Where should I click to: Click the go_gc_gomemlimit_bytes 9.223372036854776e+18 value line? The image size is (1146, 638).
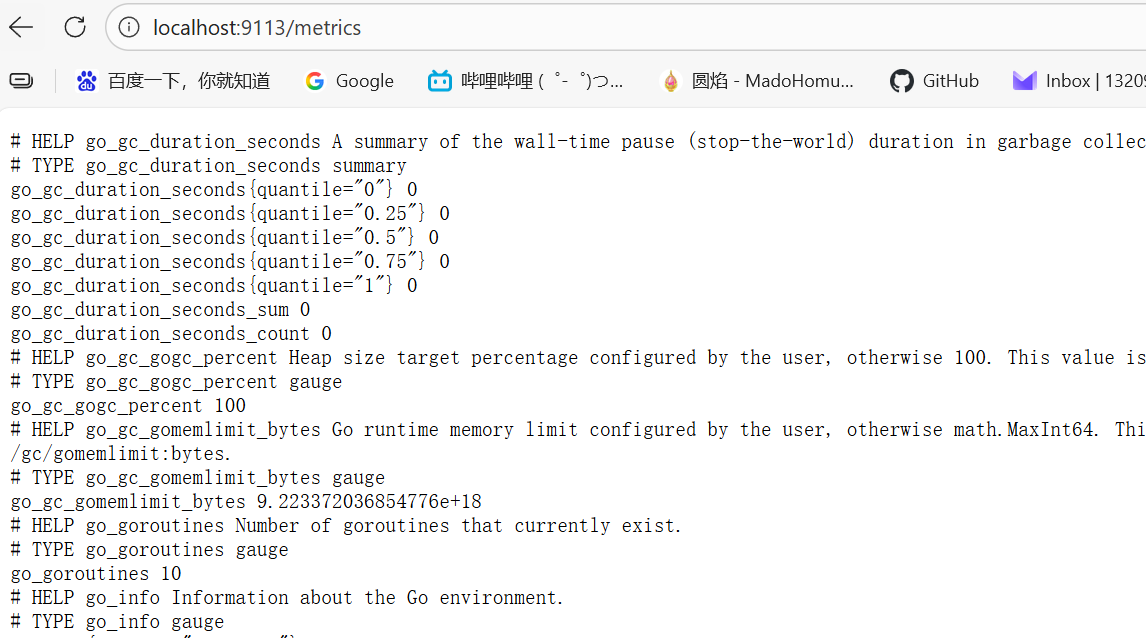coord(246,502)
